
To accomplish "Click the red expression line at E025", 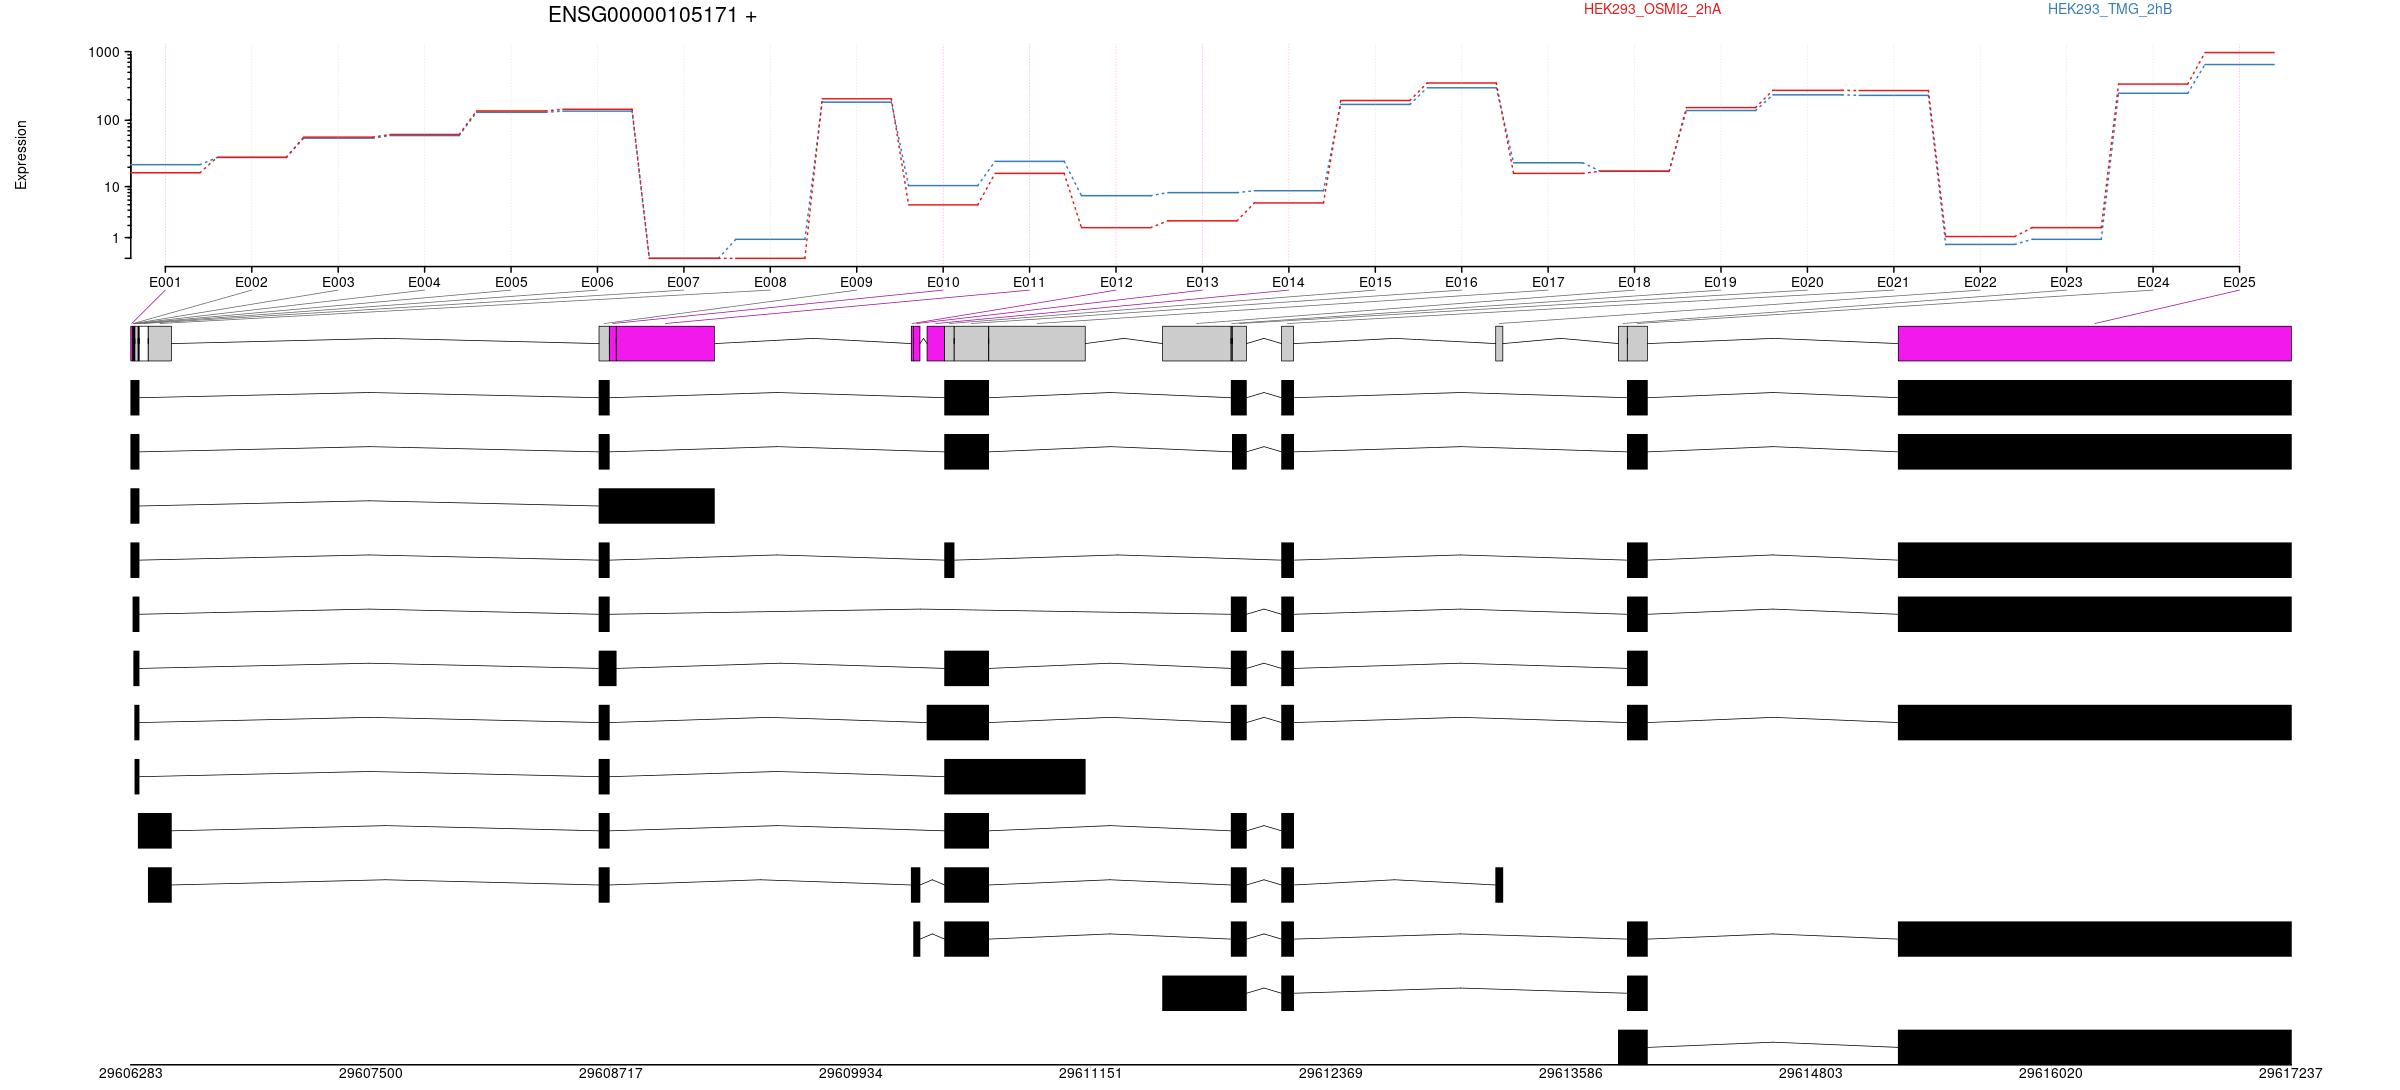I will click(2239, 52).
